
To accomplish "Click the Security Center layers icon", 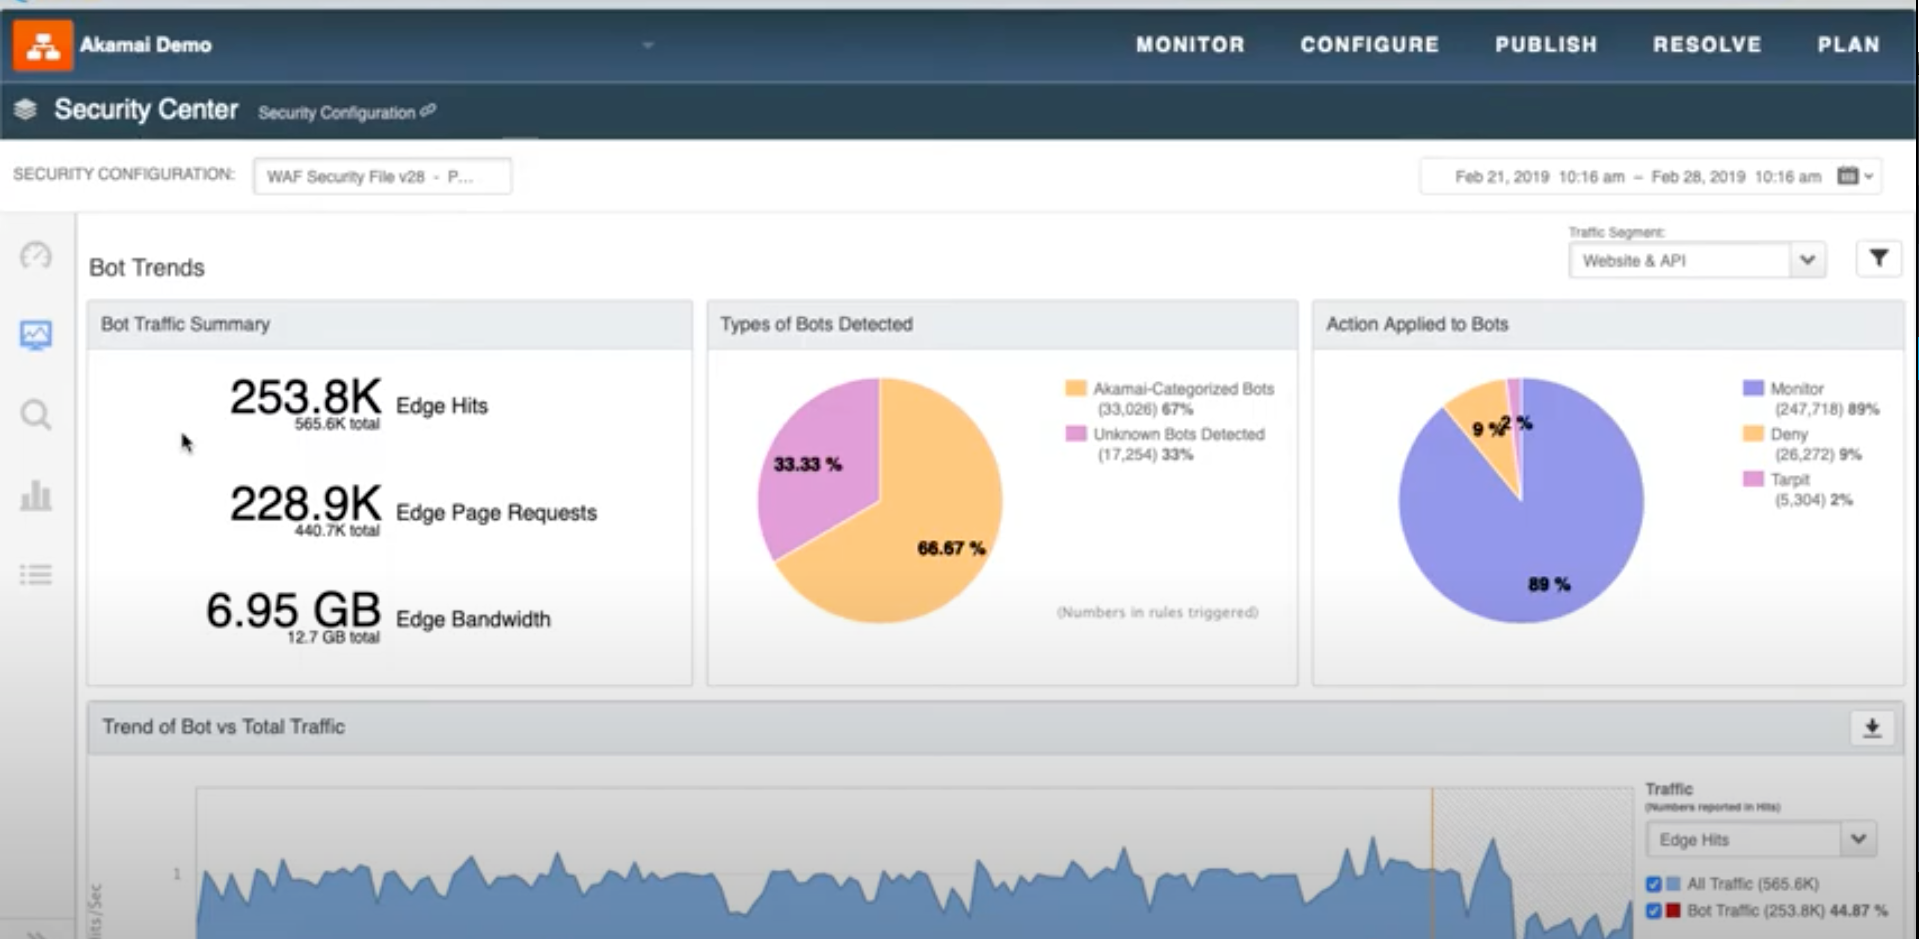I will click(26, 109).
